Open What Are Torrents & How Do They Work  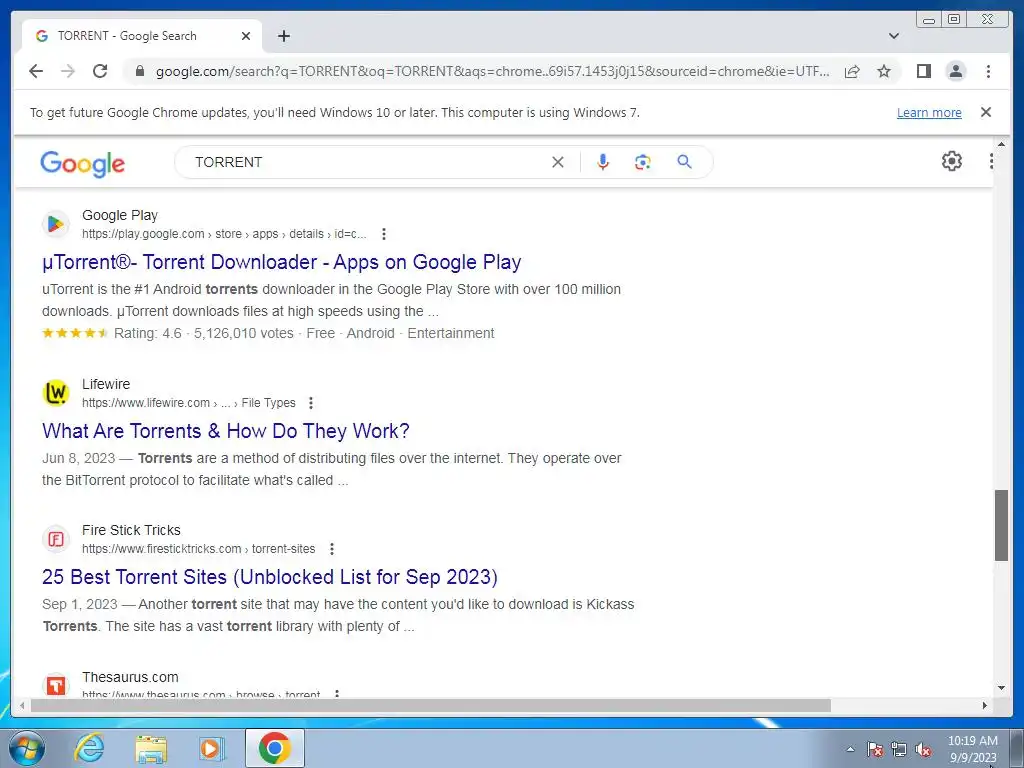coord(226,431)
